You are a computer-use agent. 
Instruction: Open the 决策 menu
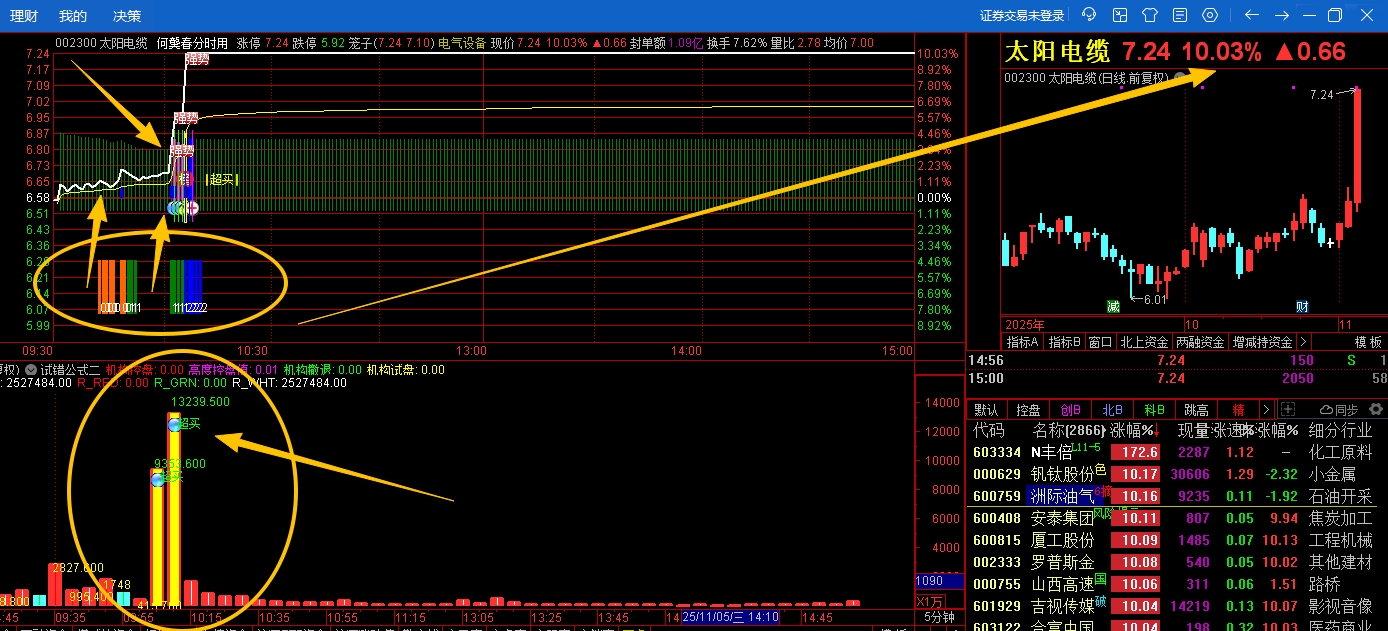(x=127, y=16)
